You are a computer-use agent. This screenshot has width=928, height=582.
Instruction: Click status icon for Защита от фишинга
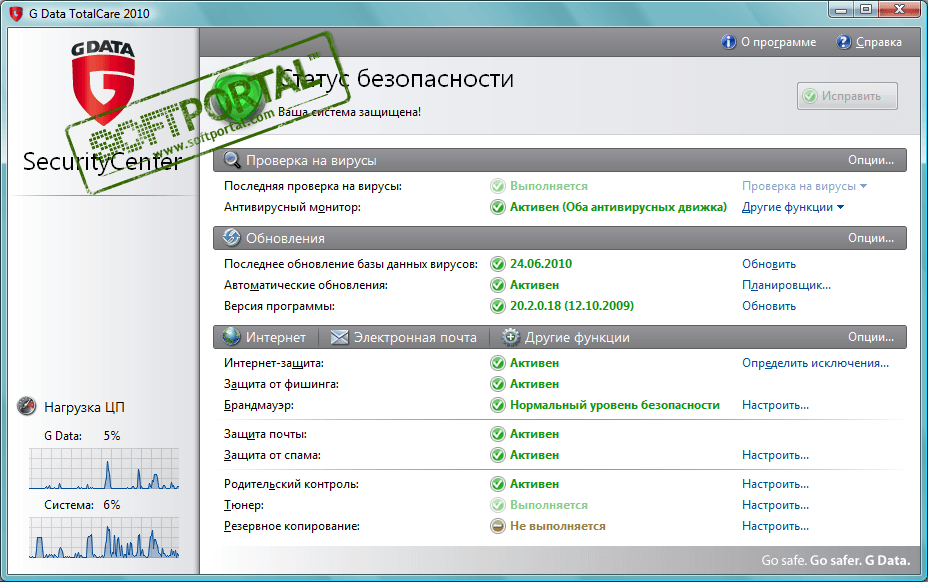pyautogui.click(x=498, y=384)
